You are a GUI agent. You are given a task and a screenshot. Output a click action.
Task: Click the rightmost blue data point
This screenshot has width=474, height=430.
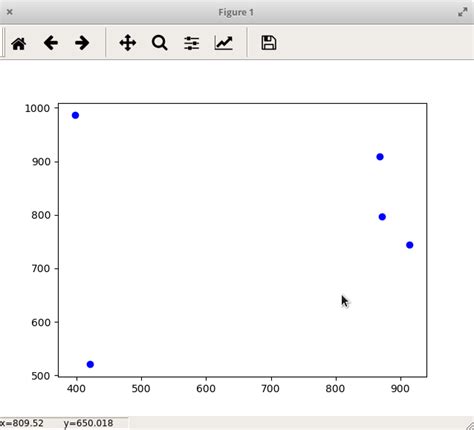point(410,245)
